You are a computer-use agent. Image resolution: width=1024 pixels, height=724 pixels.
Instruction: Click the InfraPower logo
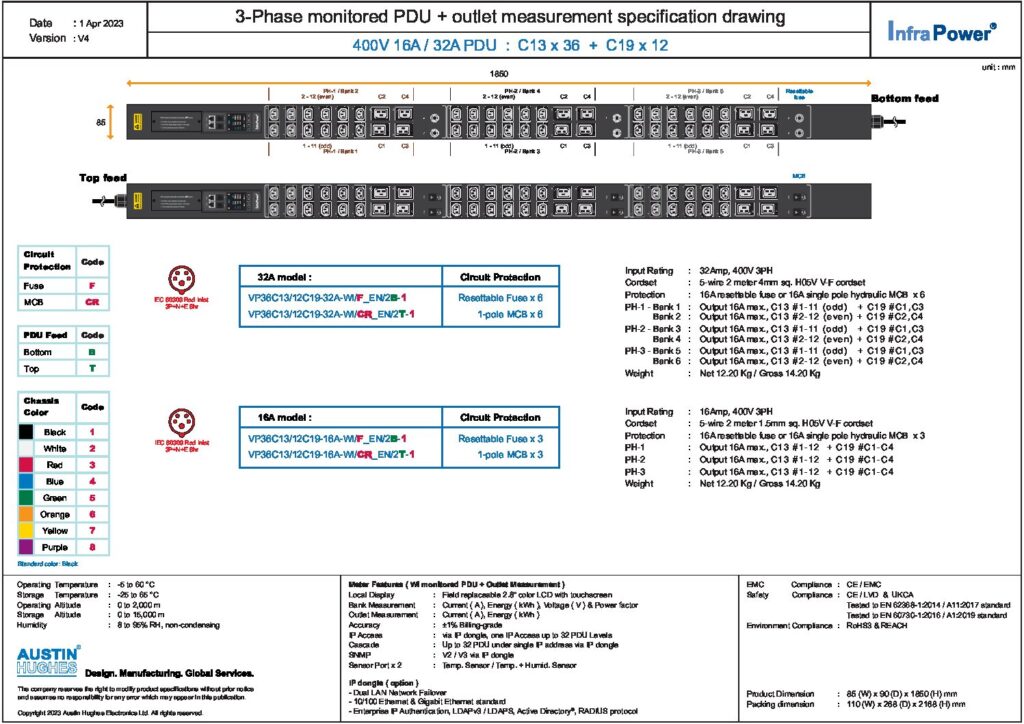941,31
